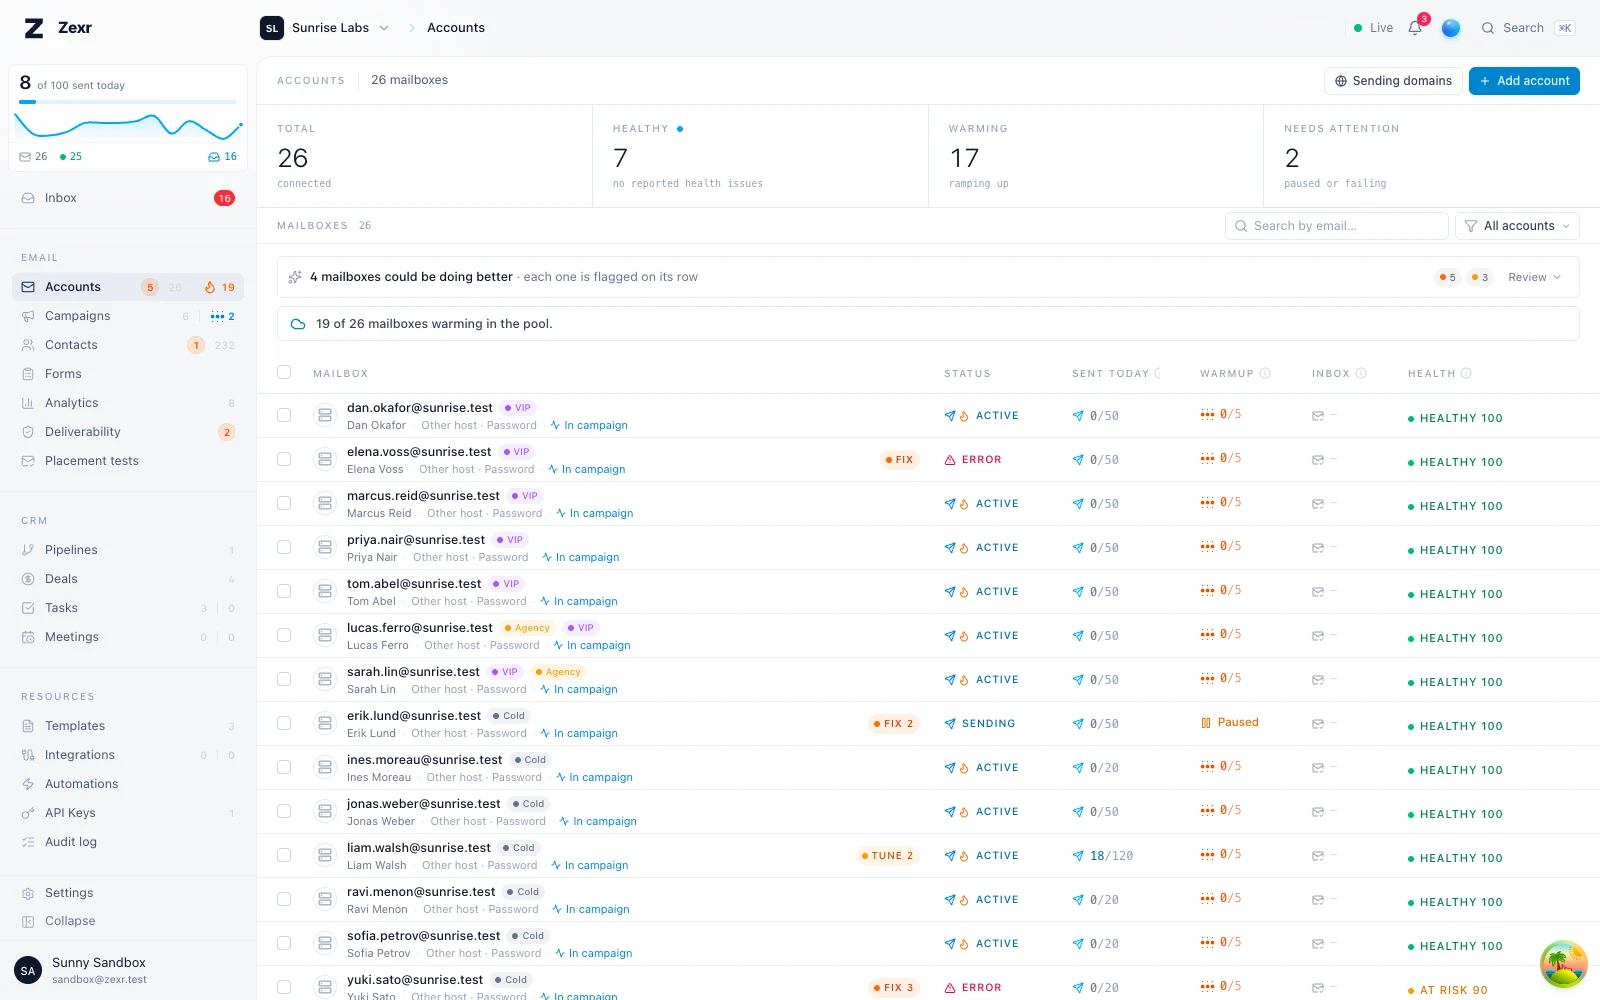Click the Agency tag on lucas.ferro row
The image size is (1600, 1000).
tap(527, 628)
